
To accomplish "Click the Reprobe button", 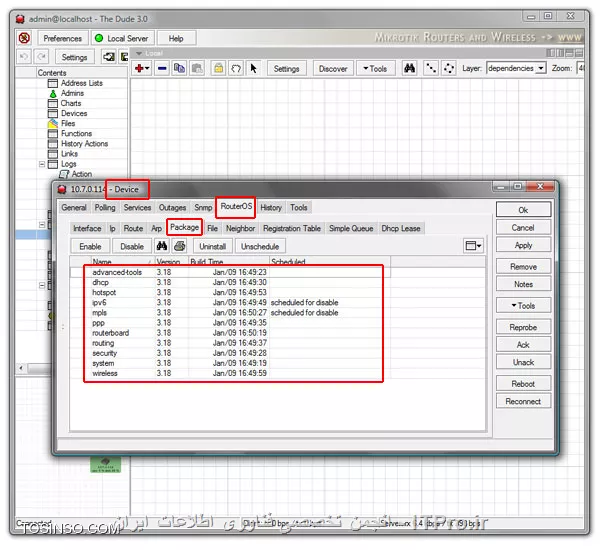I will pos(523,327).
